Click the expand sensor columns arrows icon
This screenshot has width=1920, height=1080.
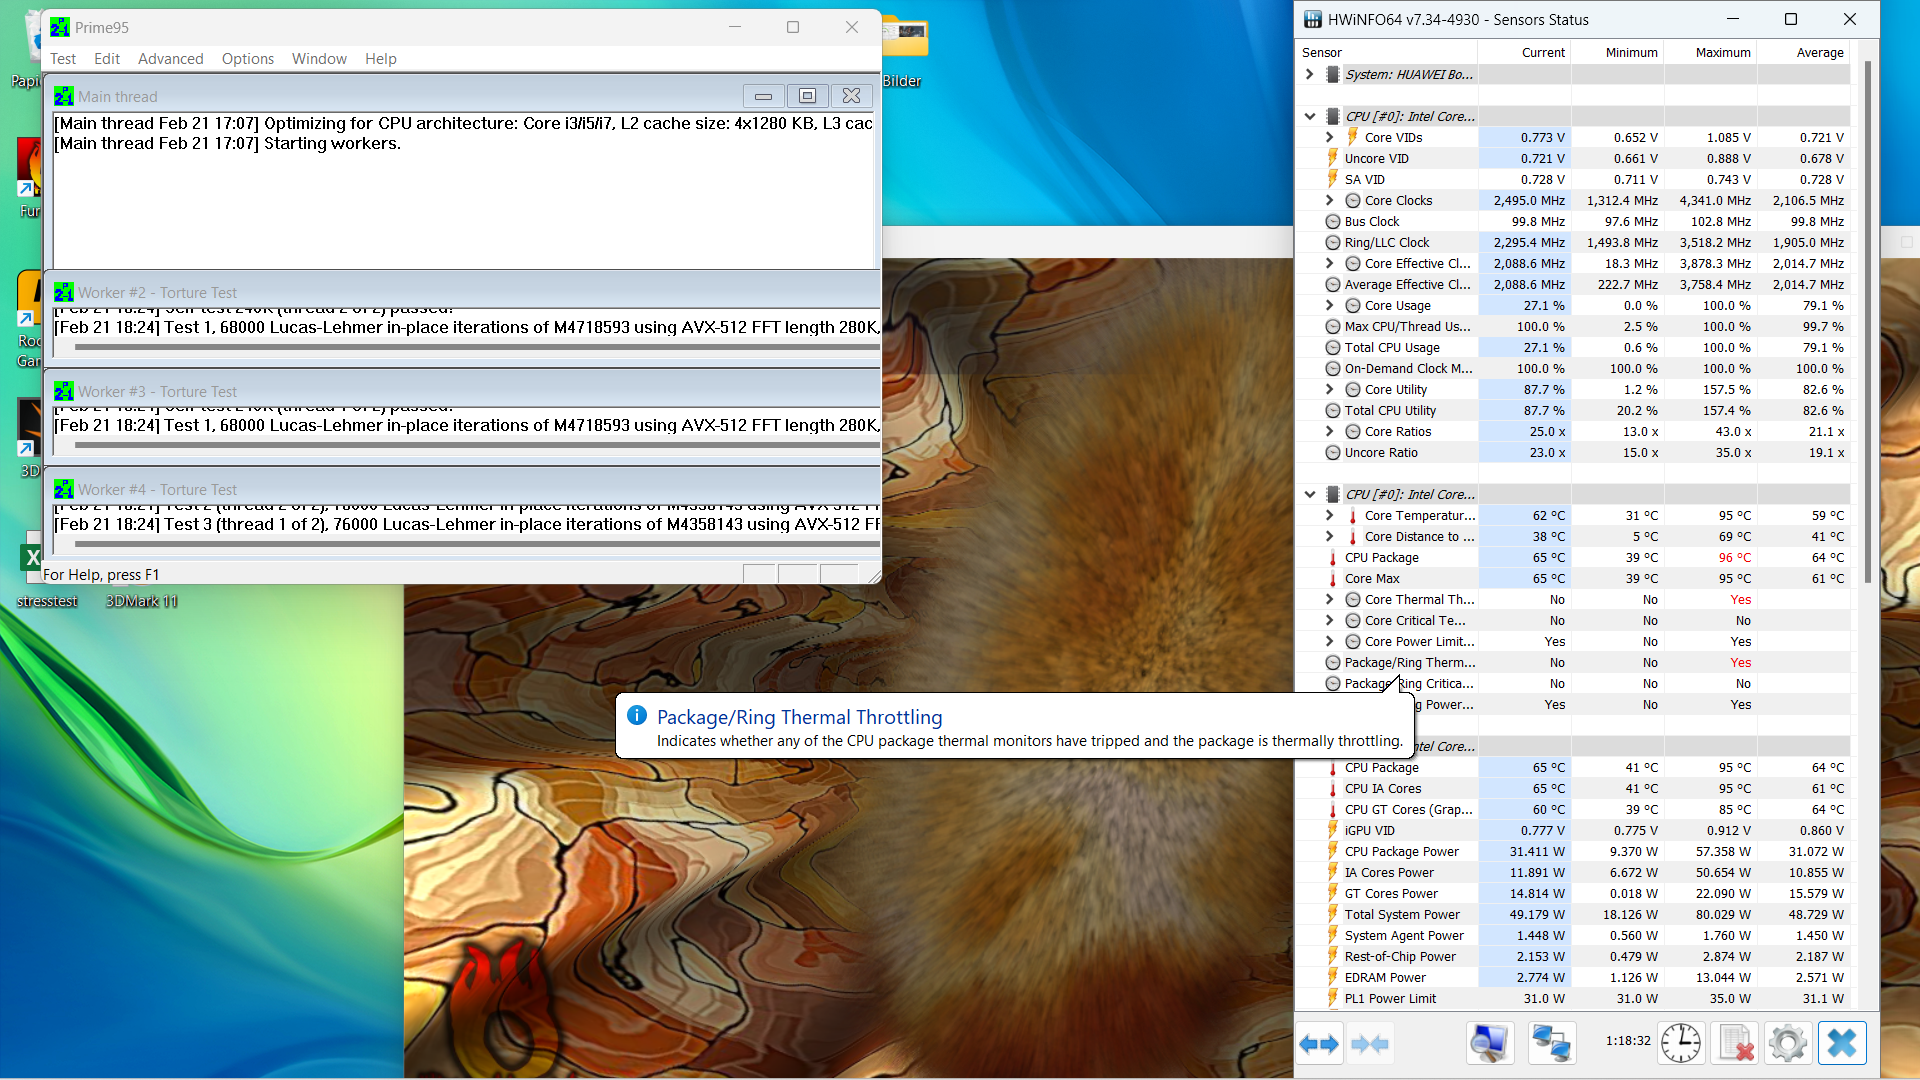pos(1319,1044)
